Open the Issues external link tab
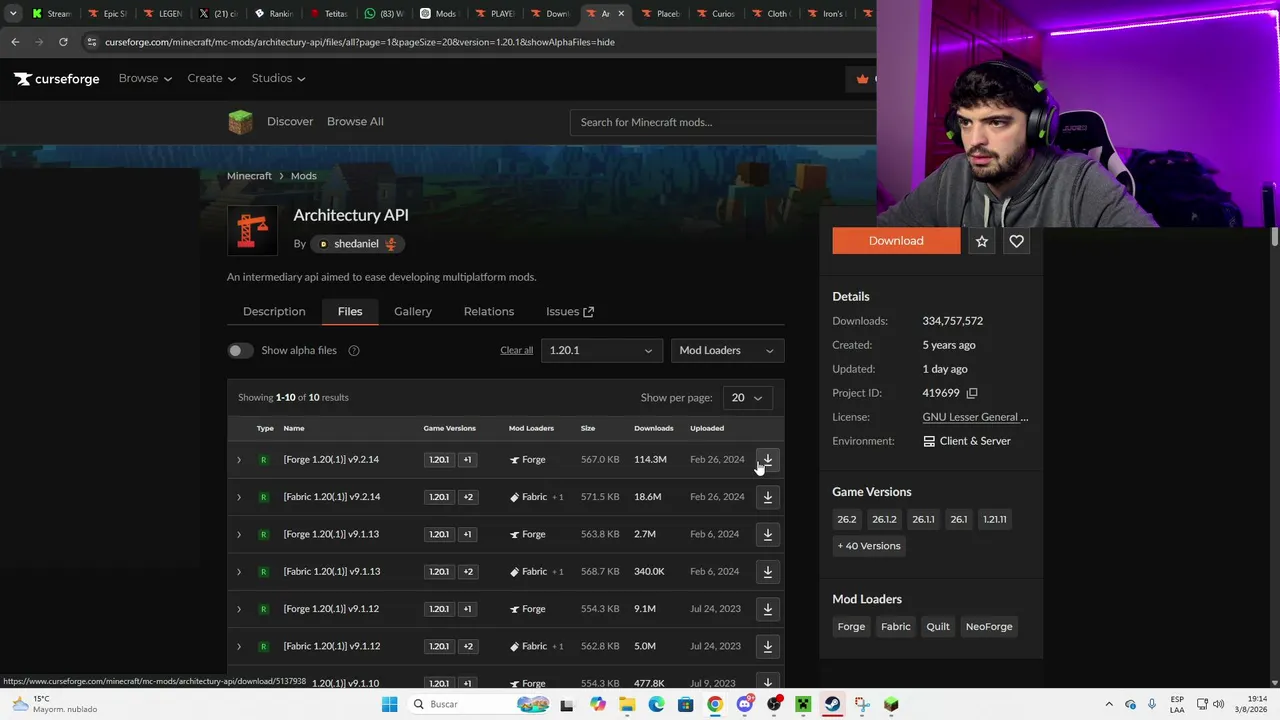Image resolution: width=1280 pixels, height=720 pixels. click(x=570, y=312)
